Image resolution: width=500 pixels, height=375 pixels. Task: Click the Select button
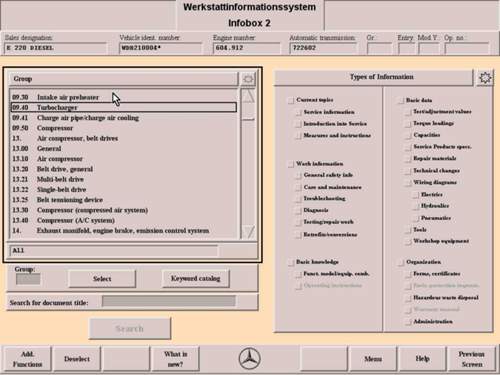(x=102, y=279)
